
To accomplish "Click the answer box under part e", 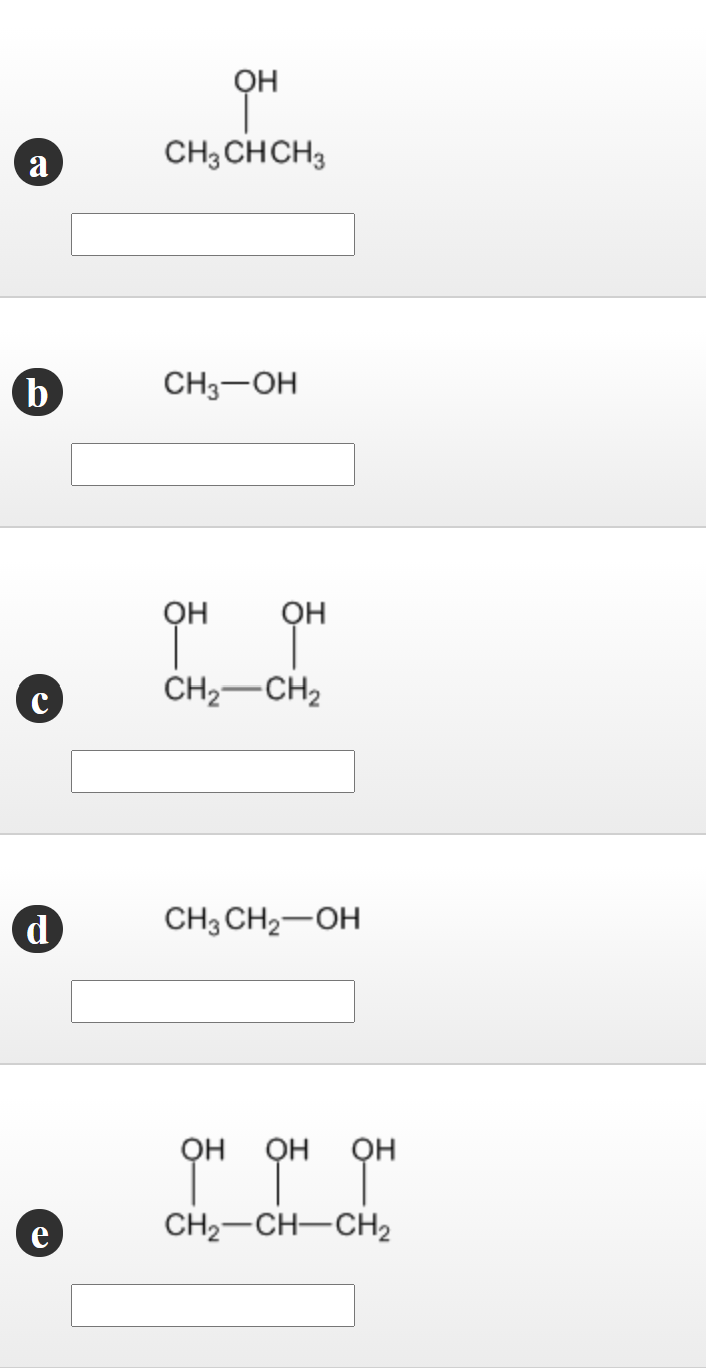I will pos(212,1305).
